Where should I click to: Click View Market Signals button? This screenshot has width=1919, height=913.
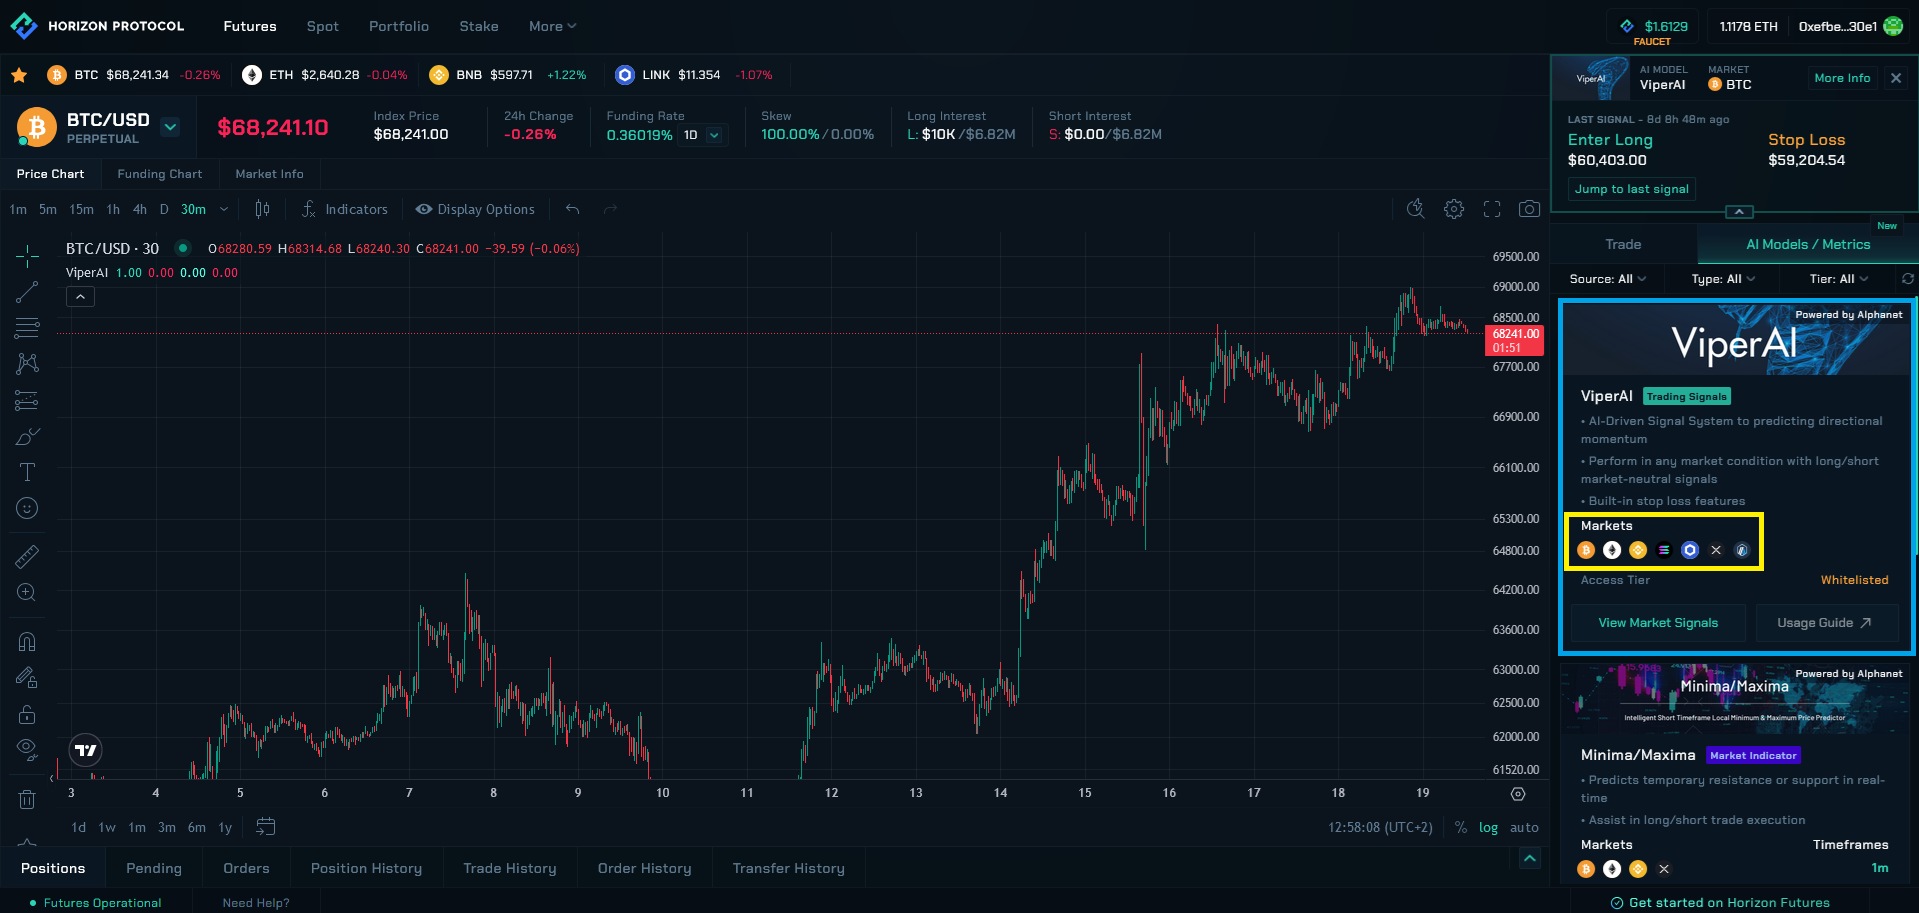1657,623
